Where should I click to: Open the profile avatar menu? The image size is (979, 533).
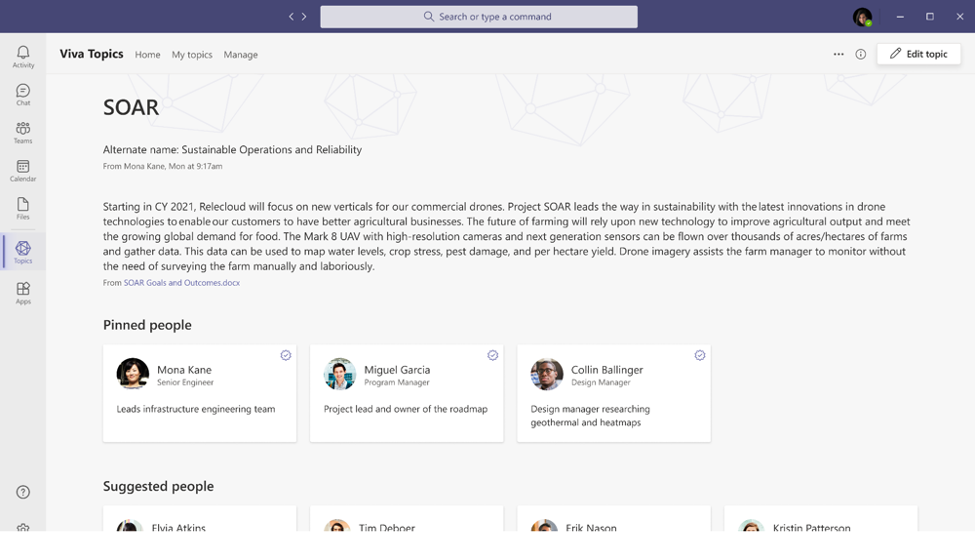(x=862, y=17)
